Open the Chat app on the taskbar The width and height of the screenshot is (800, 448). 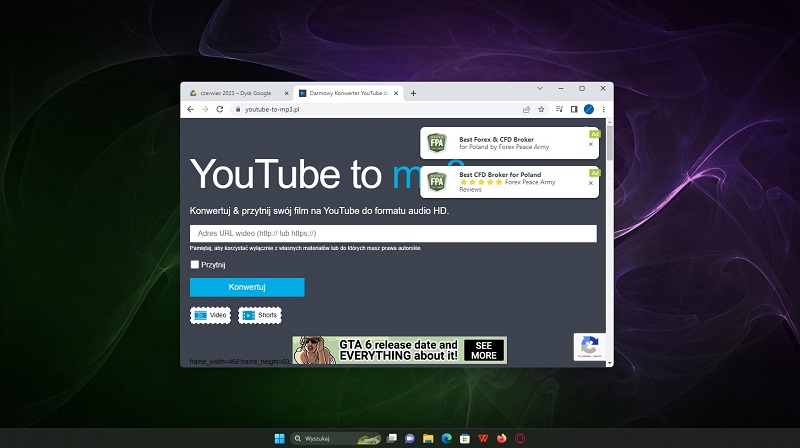(410, 438)
